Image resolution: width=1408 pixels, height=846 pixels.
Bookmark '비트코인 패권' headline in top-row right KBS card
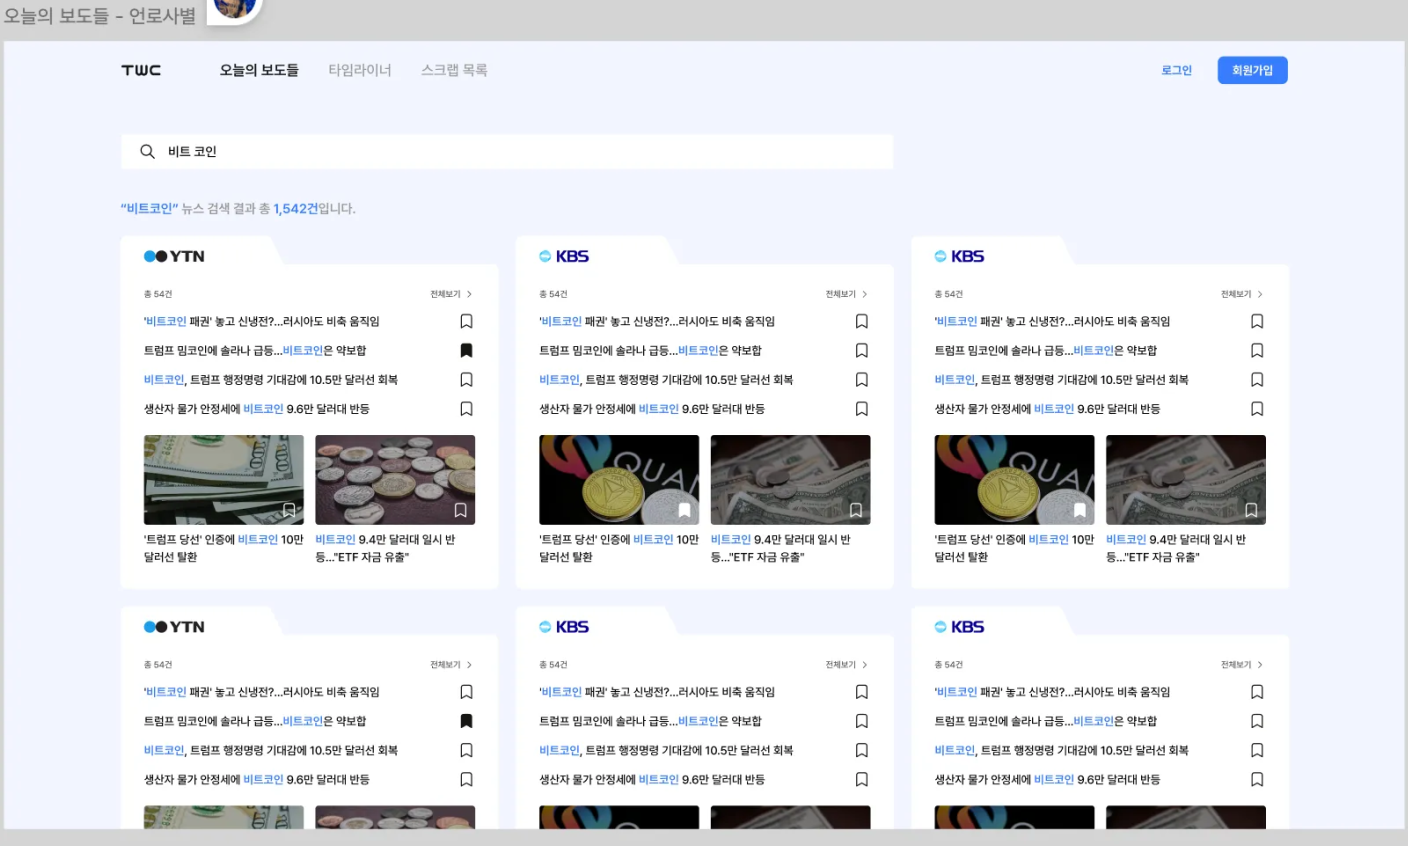1257,321
